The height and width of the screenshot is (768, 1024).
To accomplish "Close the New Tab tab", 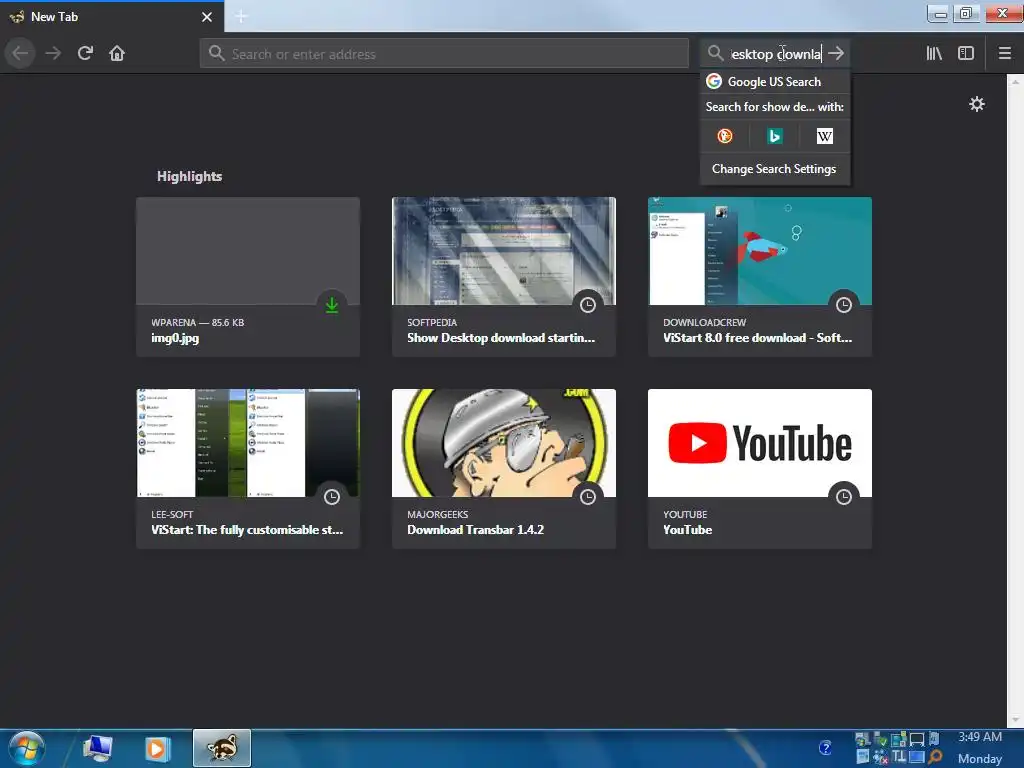I will click(207, 17).
